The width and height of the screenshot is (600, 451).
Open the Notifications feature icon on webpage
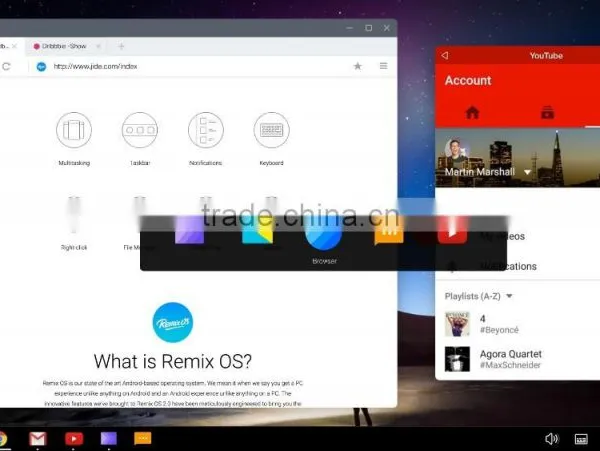pos(205,130)
